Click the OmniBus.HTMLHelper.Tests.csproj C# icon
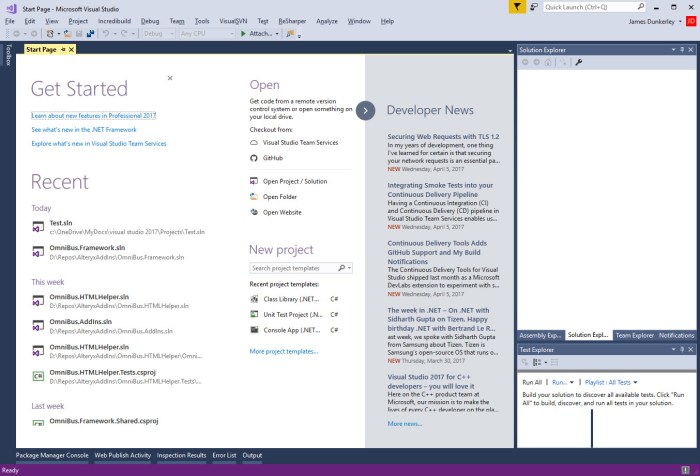Viewport: 700px width, 476px height. (x=38, y=376)
